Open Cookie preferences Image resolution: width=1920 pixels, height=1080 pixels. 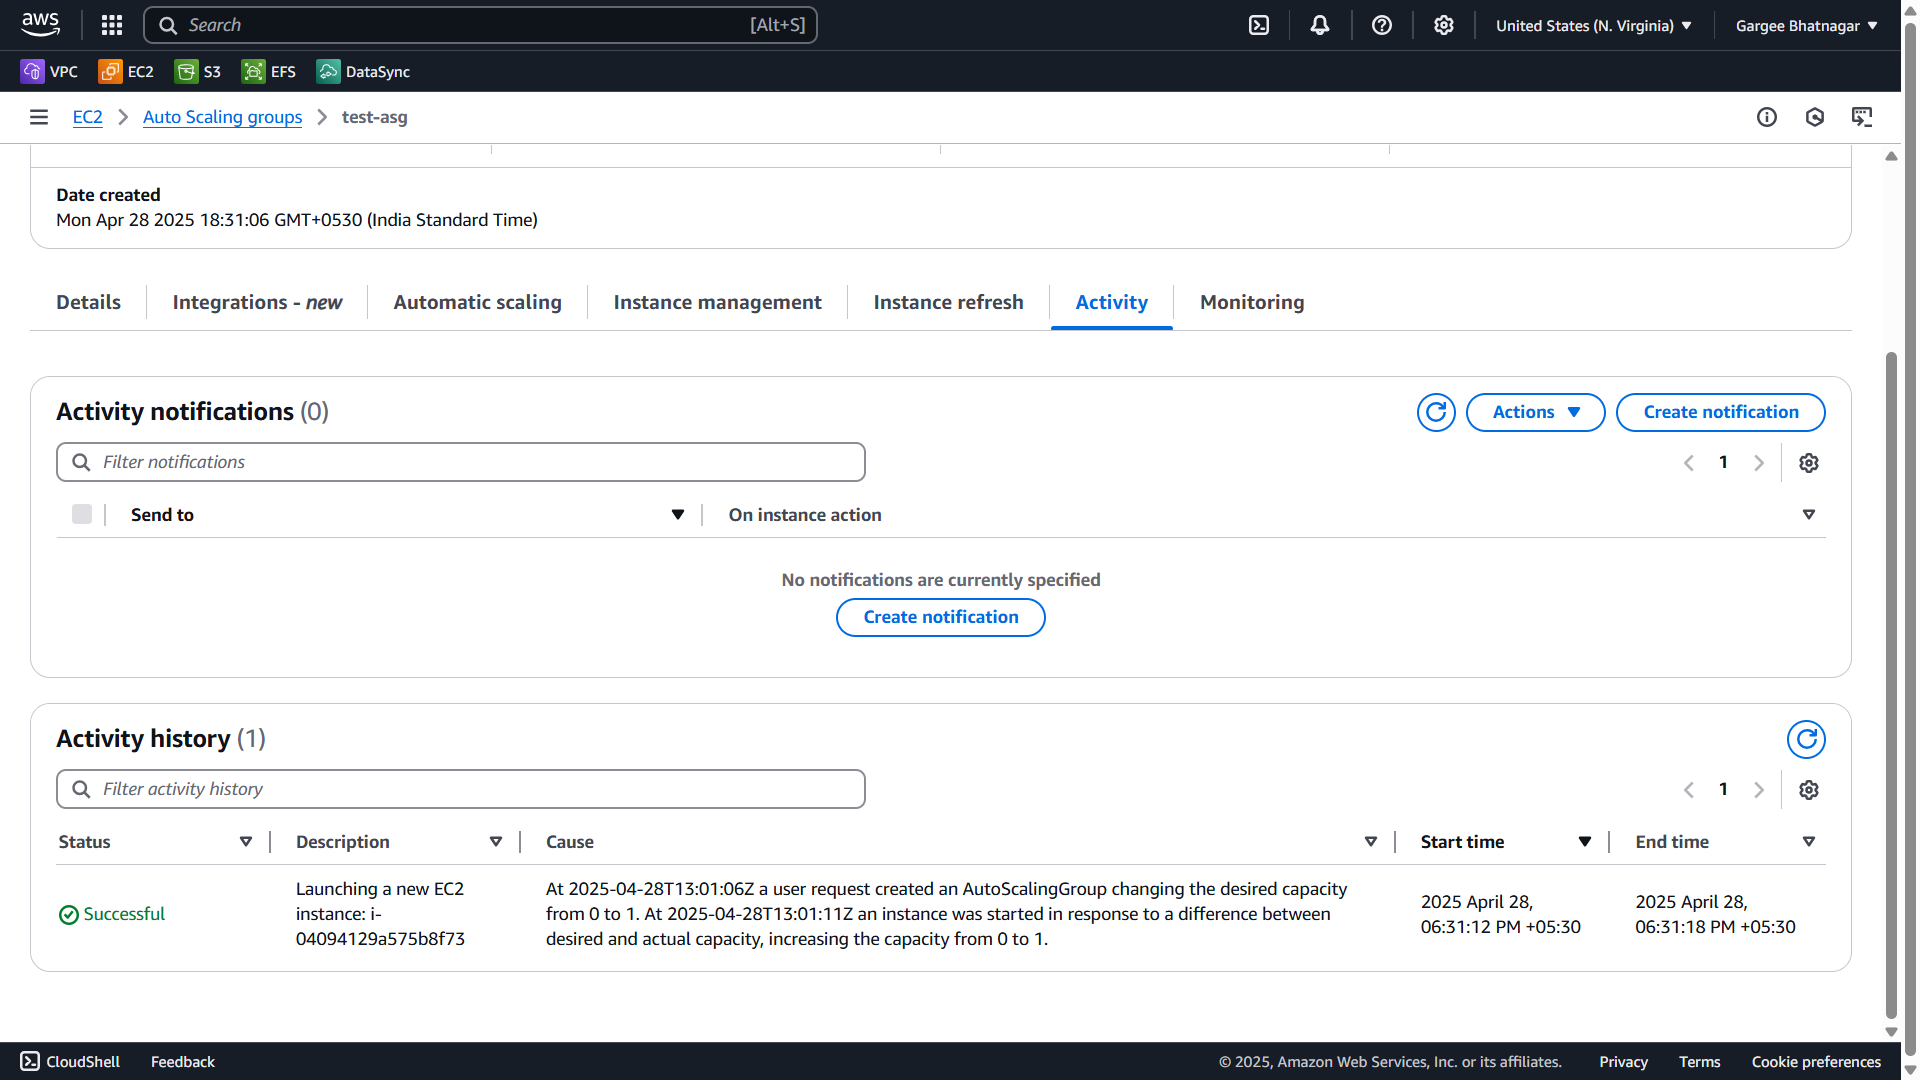pyautogui.click(x=1816, y=1061)
